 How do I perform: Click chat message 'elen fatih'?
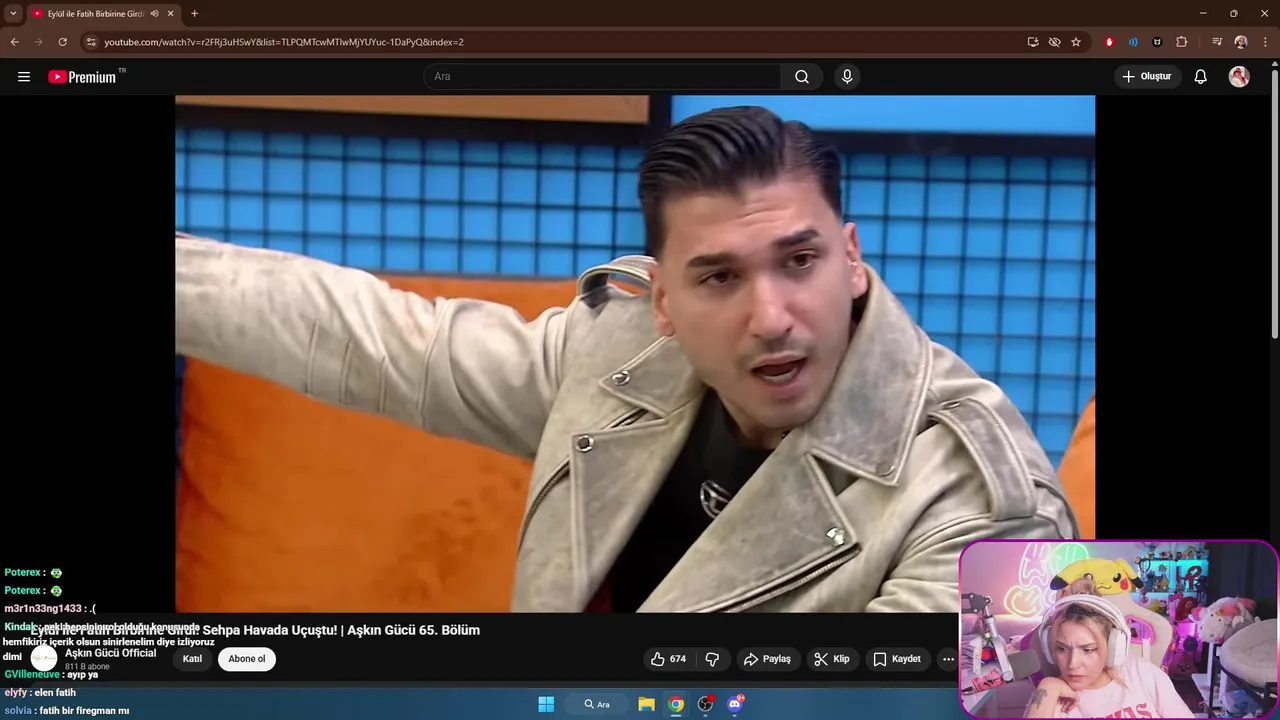click(x=55, y=693)
